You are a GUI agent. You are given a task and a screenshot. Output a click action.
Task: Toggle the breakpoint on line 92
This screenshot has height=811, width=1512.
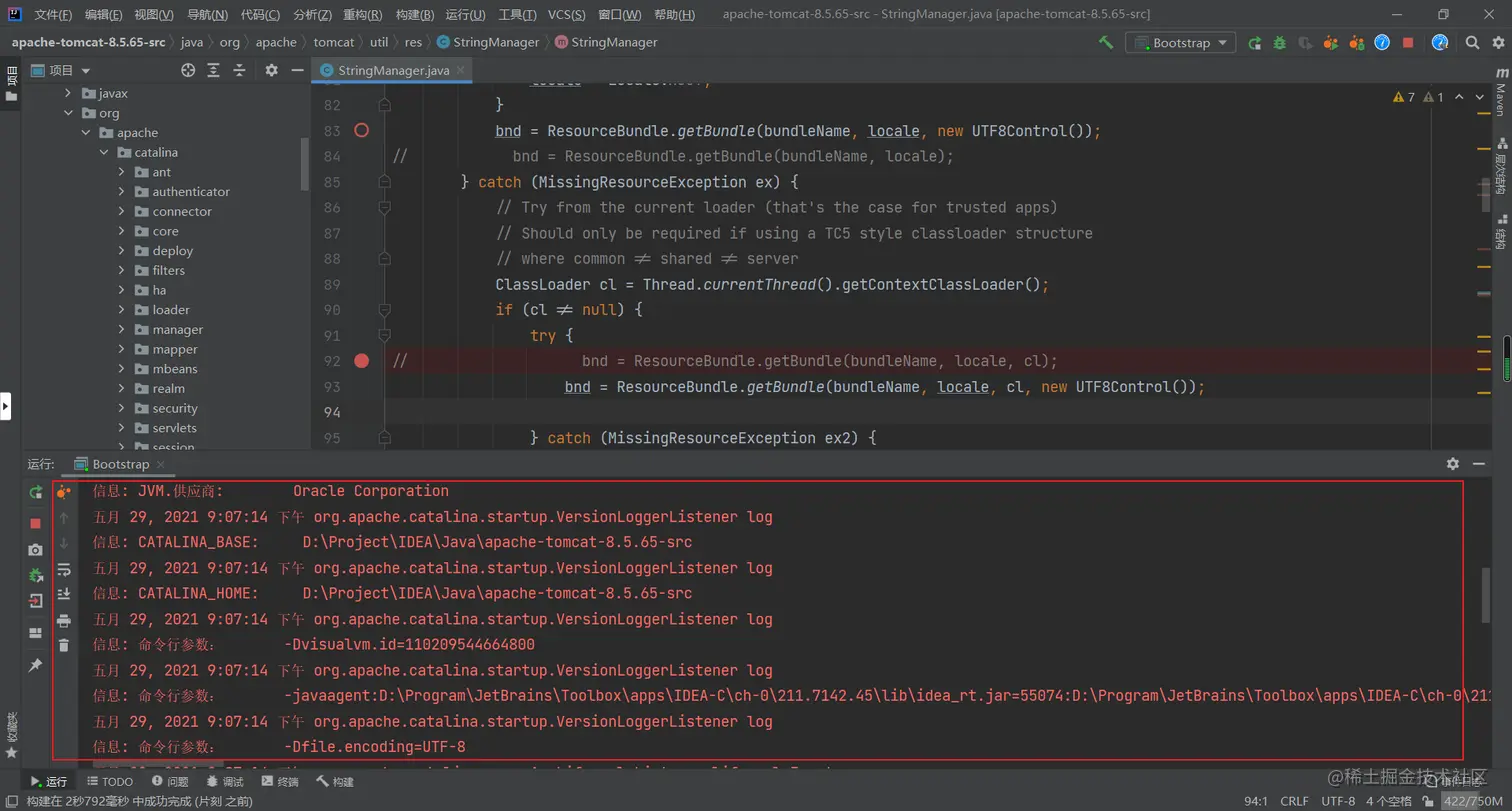point(362,361)
